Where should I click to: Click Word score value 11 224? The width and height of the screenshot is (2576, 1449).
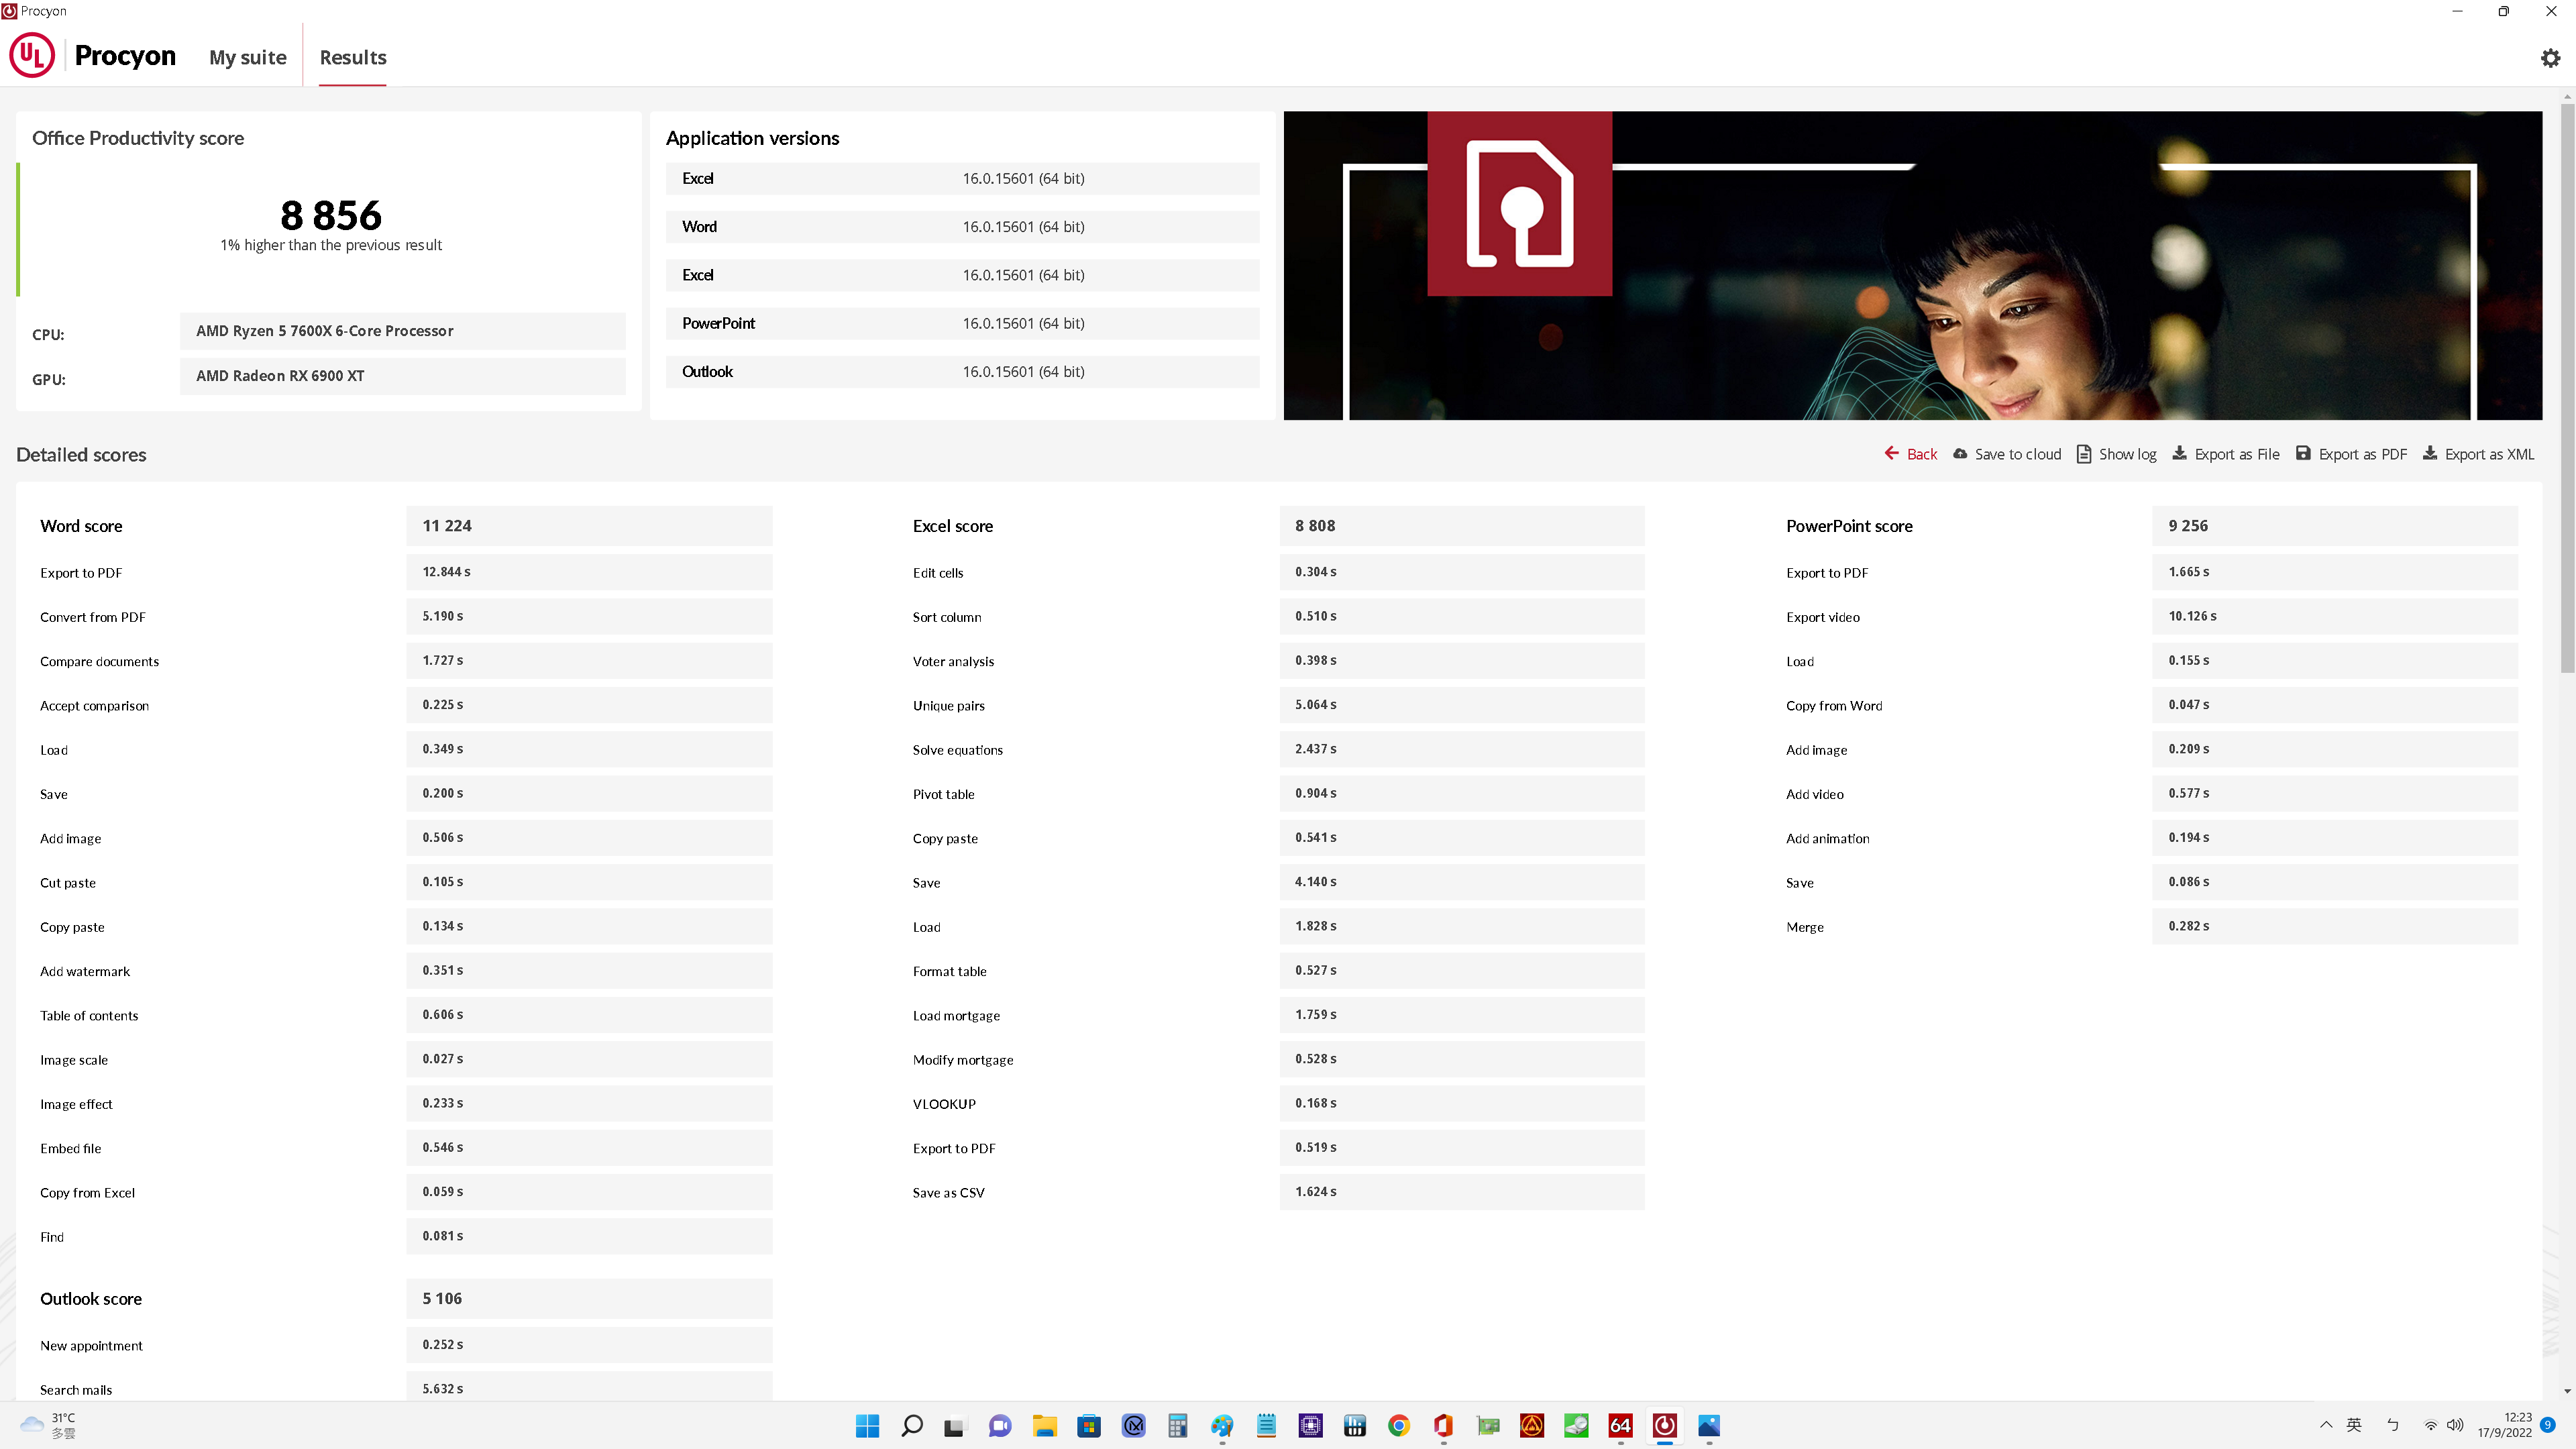click(x=589, y=526)
